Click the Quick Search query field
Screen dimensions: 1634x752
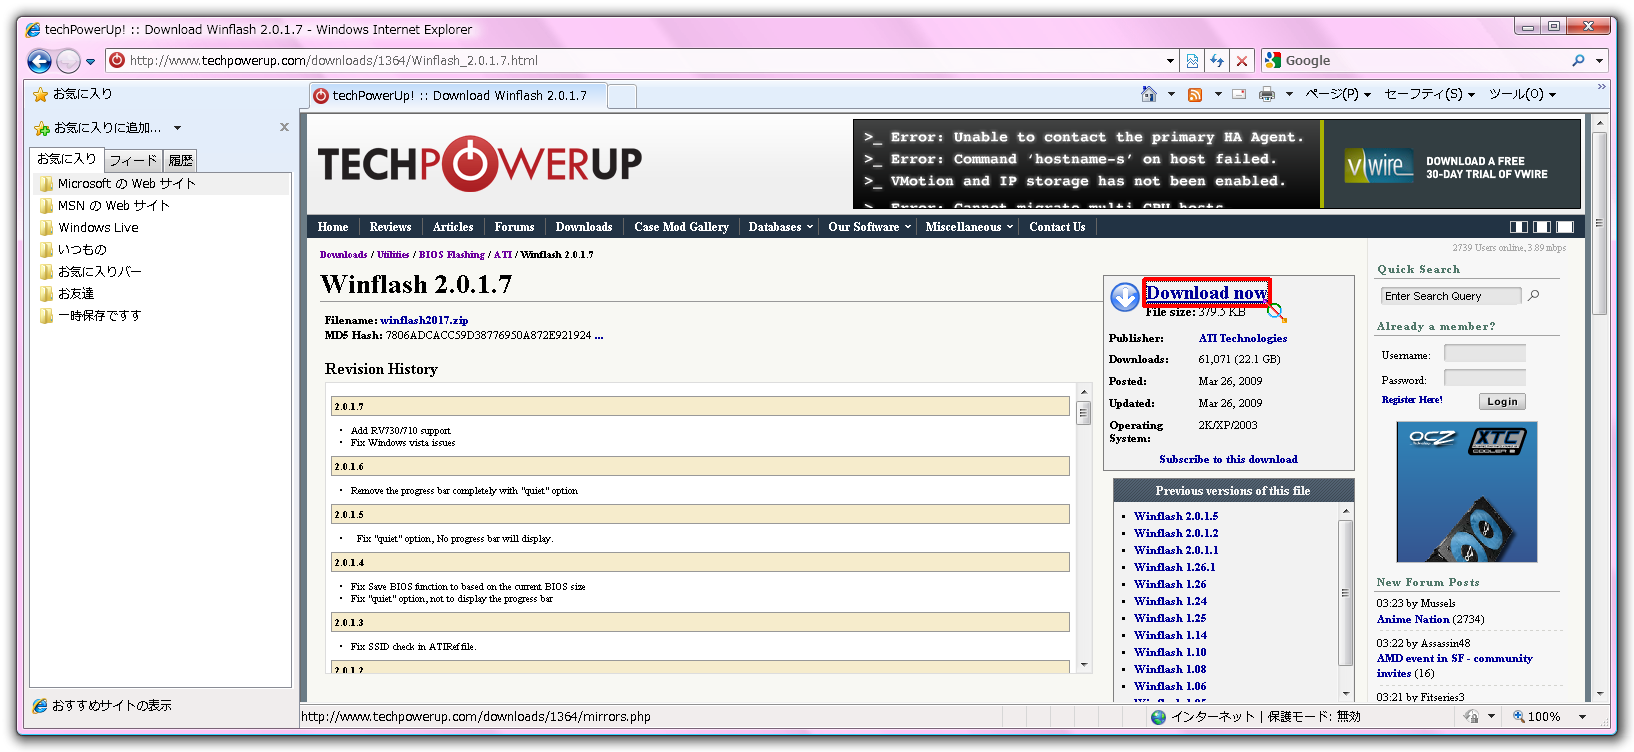click(x=1451, y=296)
